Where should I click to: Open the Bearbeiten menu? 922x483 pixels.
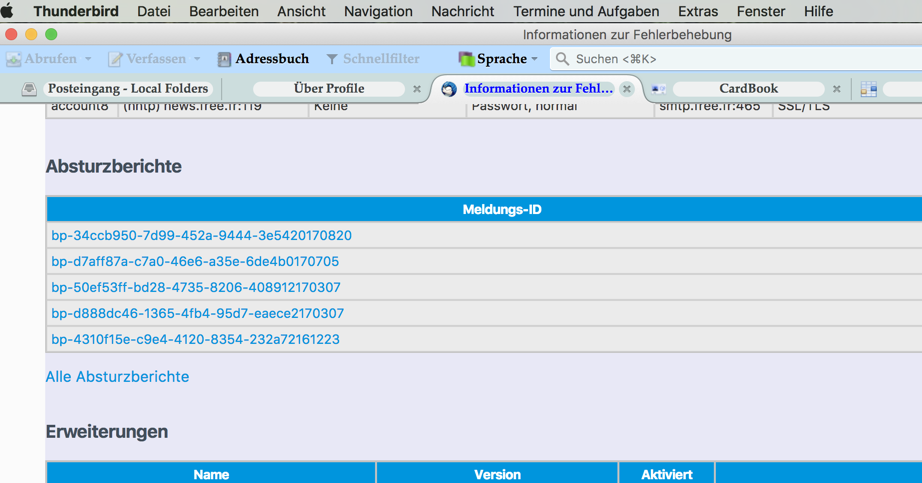224,11
